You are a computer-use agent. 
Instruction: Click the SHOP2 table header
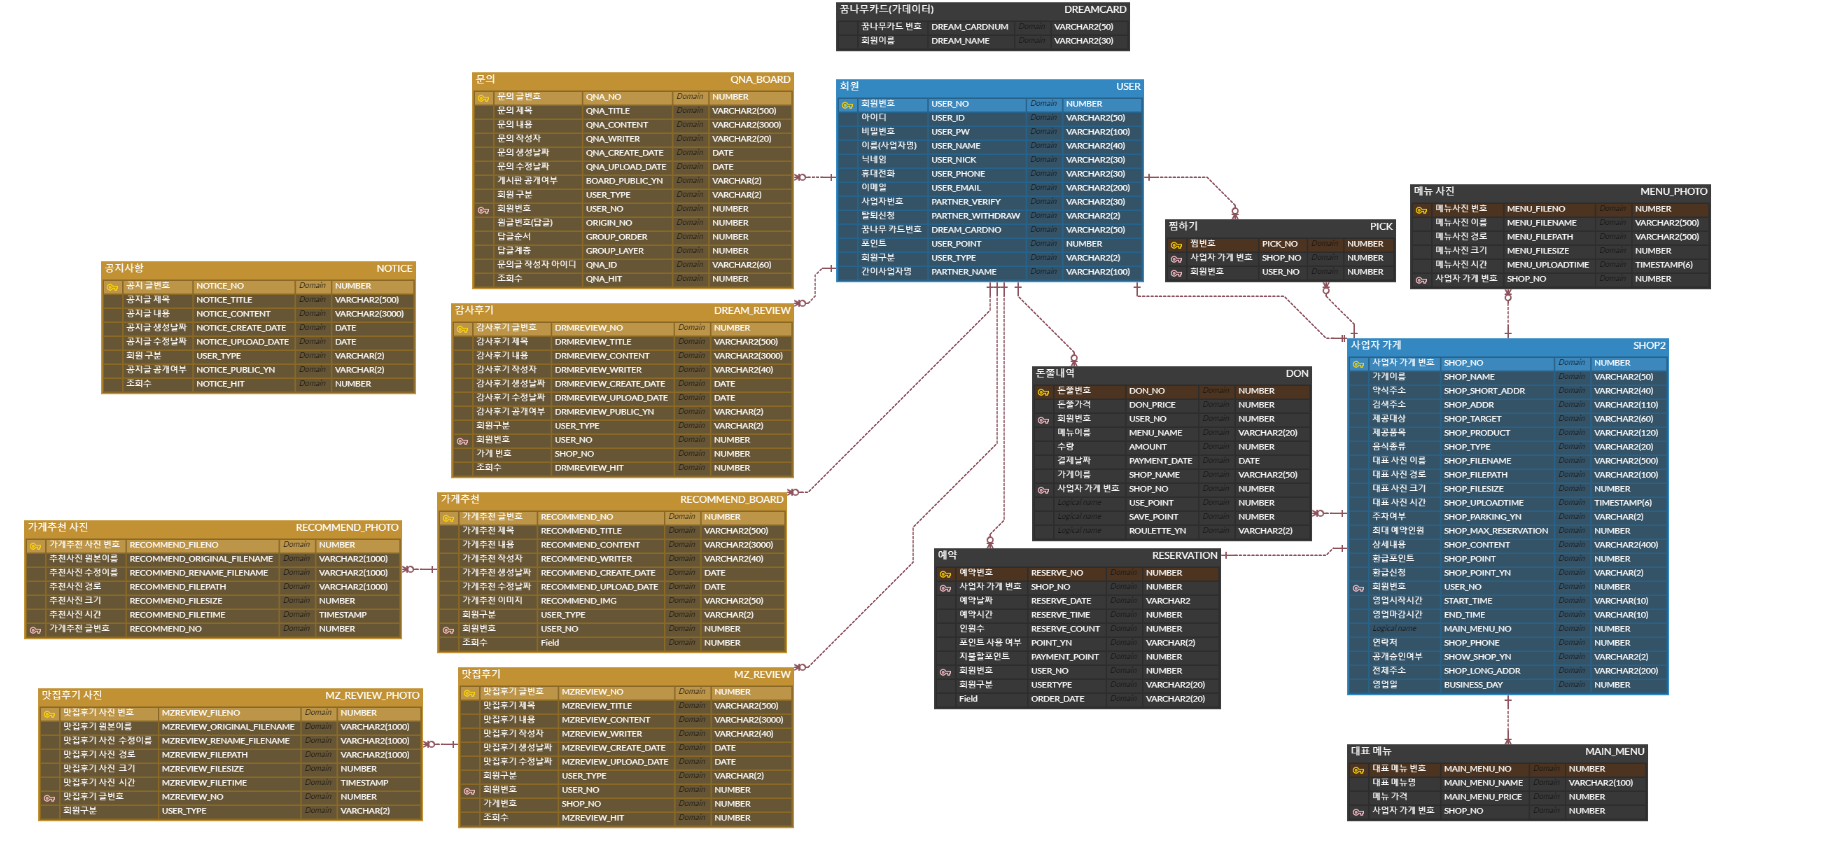pos(1507,345)
